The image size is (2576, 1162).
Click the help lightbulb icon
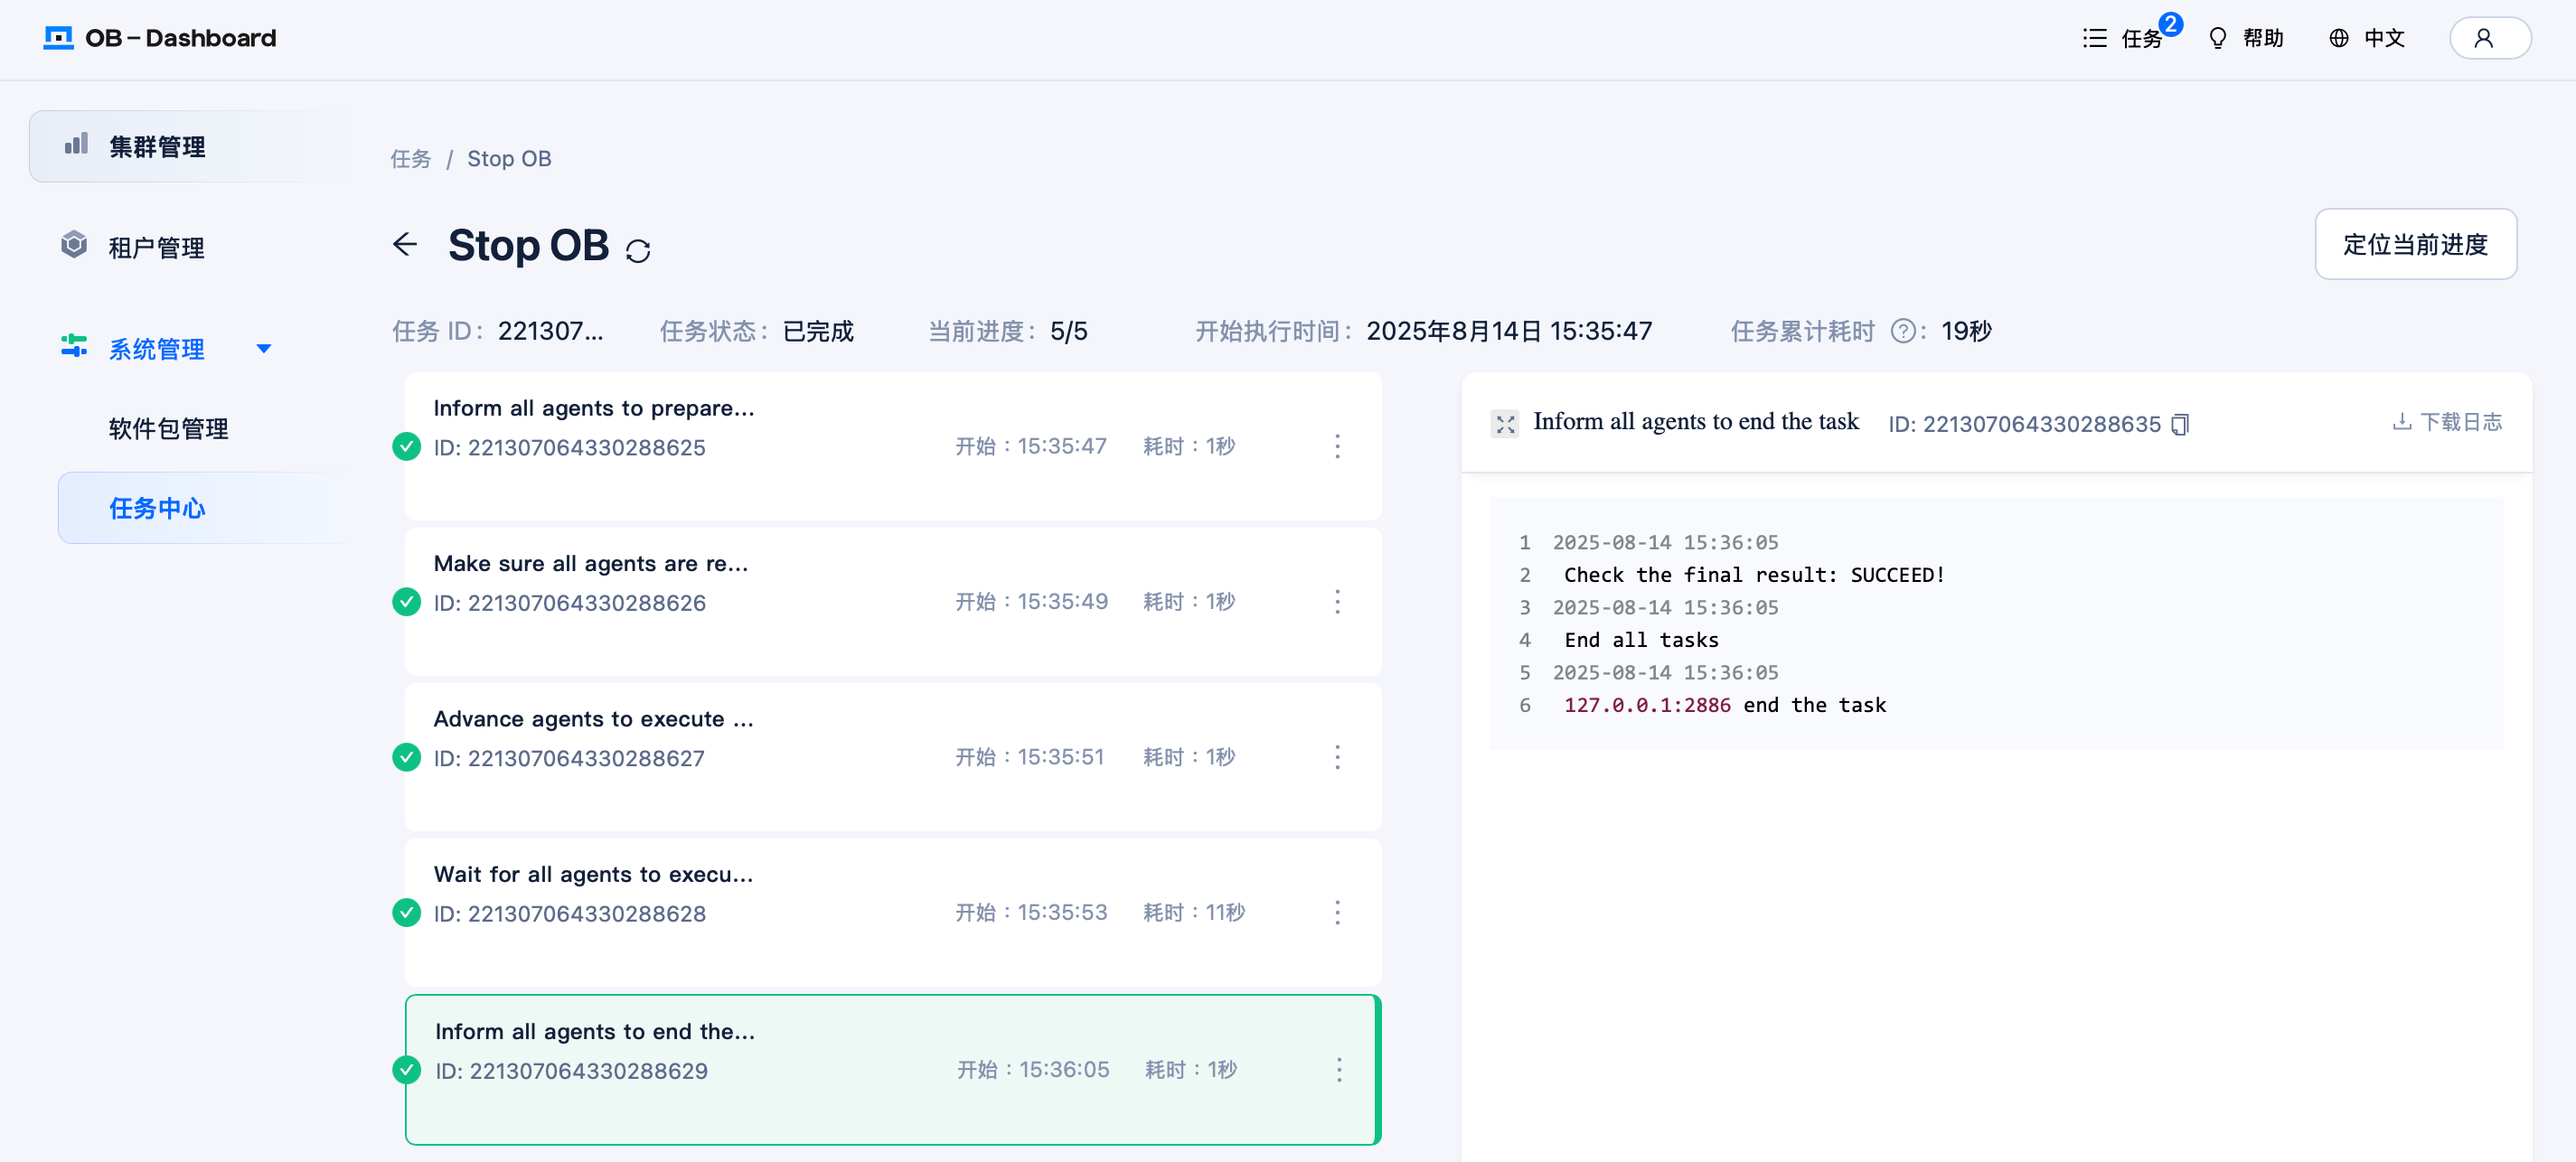tap(2217, 38)
